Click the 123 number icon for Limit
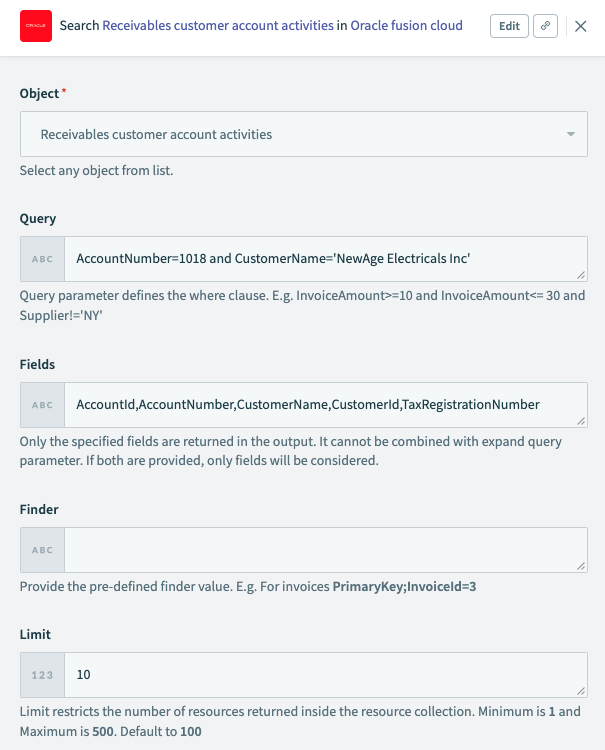Viewport: 605px width, 750px height. [43, 675]
